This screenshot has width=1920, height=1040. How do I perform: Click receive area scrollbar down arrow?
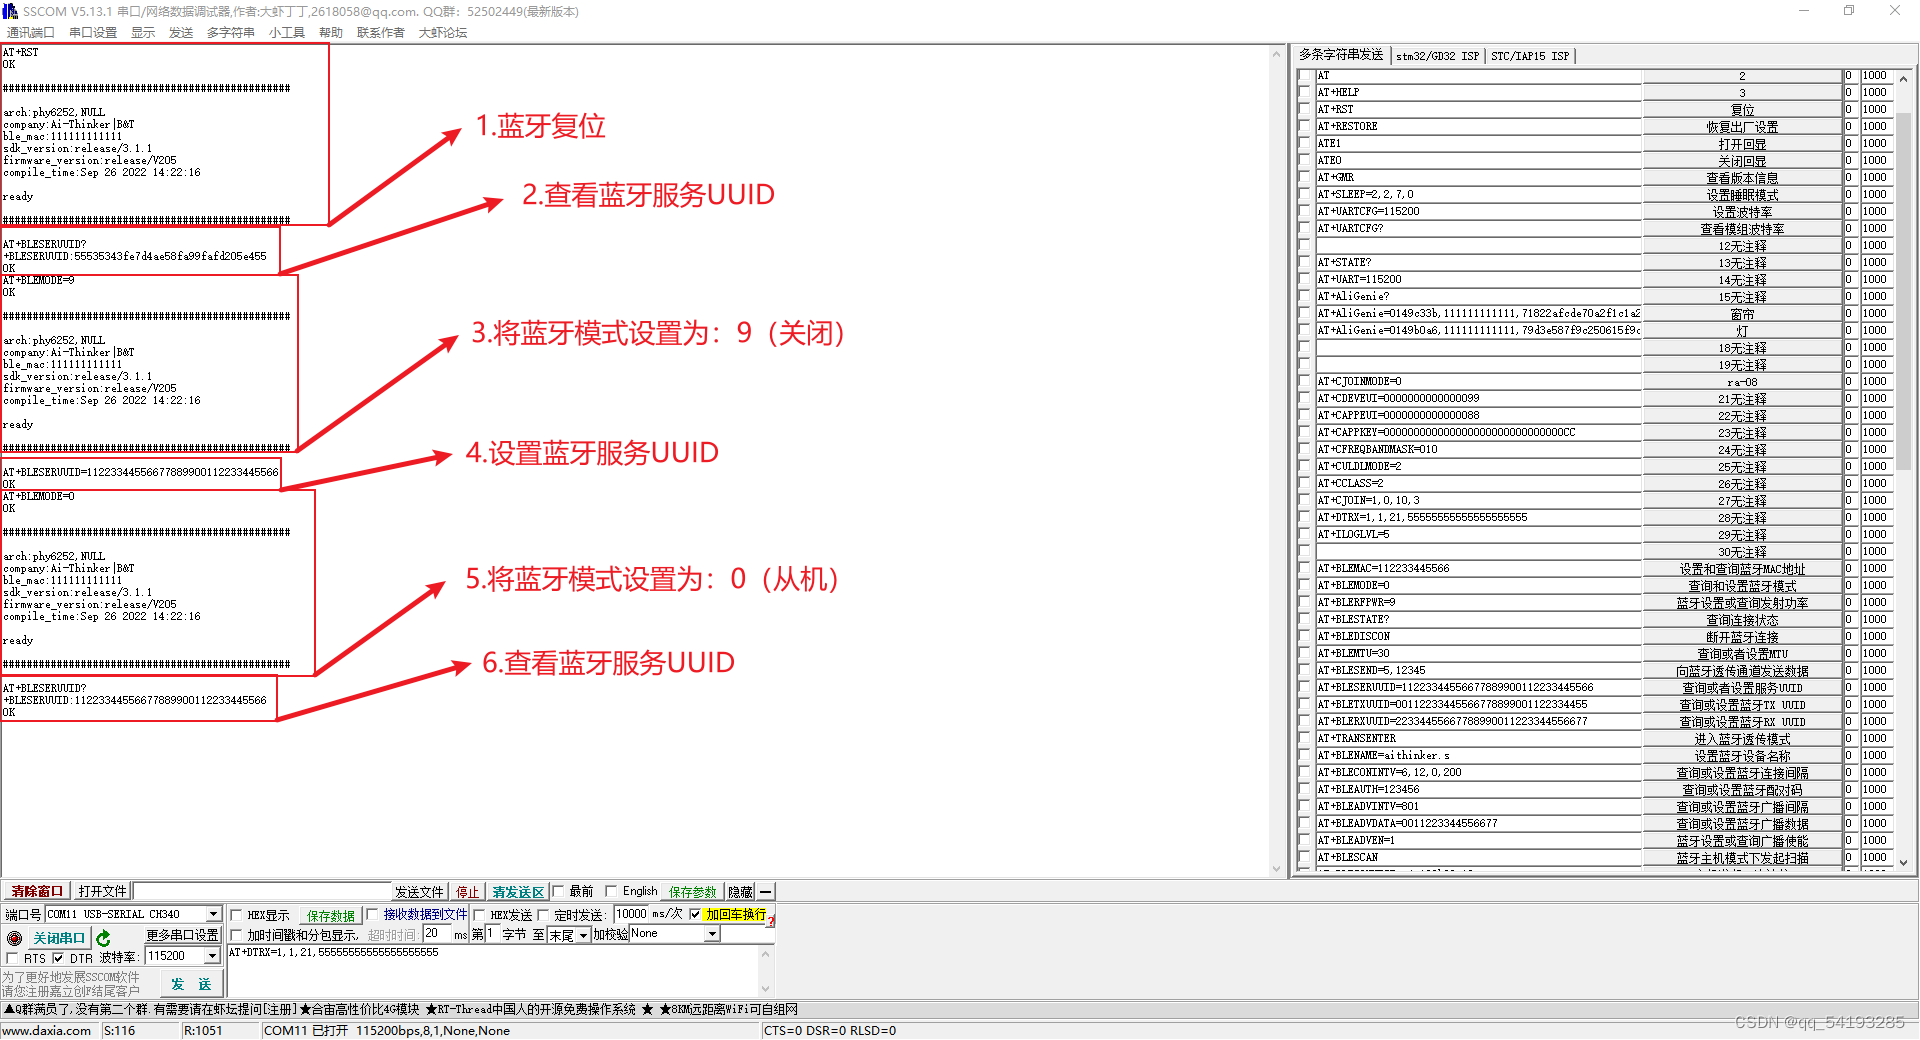(x=1276, y=869)
